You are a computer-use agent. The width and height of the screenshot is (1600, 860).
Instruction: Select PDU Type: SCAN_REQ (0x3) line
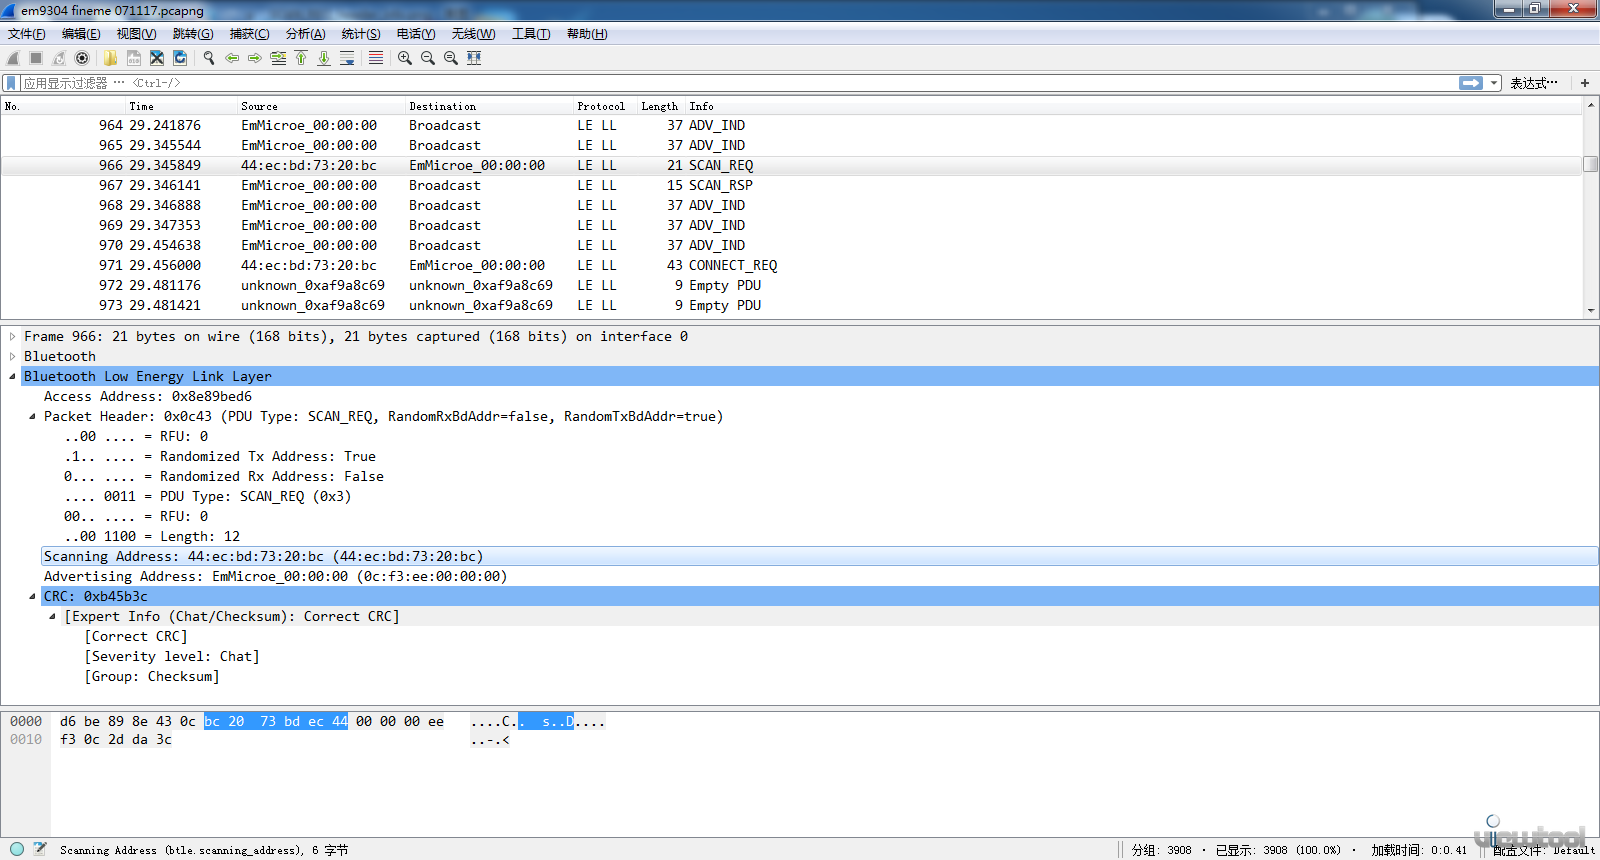[x=207, y=497]
